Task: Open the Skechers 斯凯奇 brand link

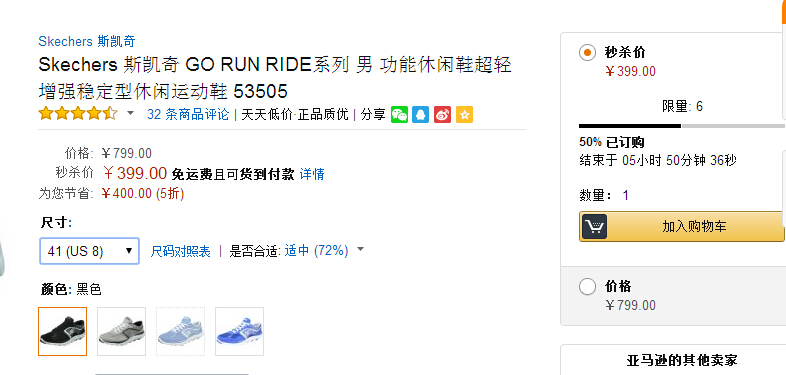Action: (87, 41)
